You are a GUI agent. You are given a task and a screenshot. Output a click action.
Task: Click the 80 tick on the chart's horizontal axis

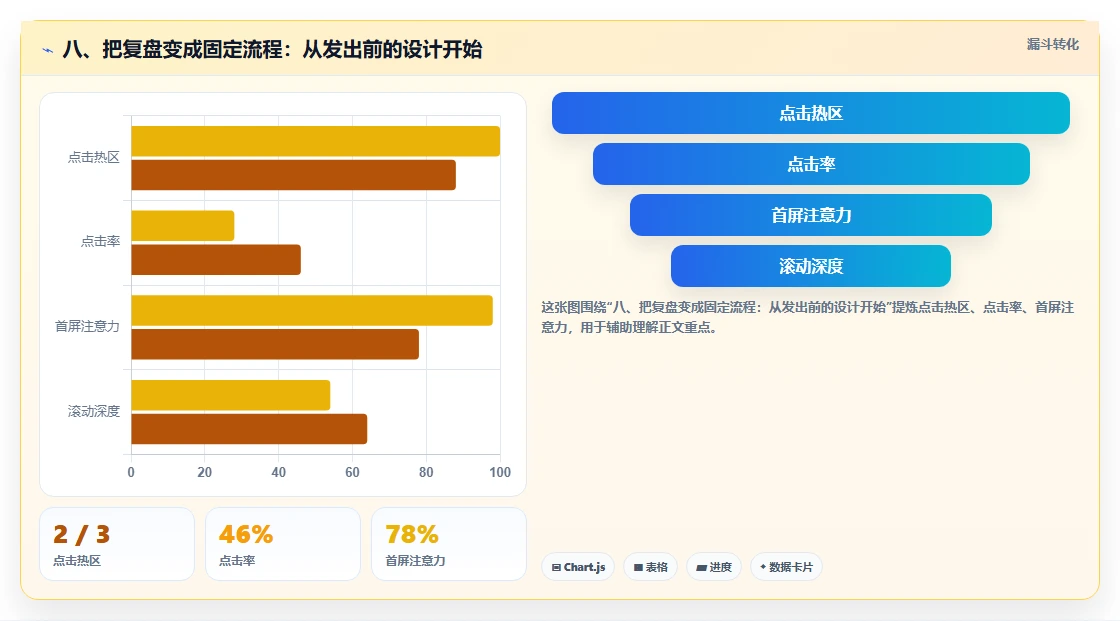coord(426,472)
